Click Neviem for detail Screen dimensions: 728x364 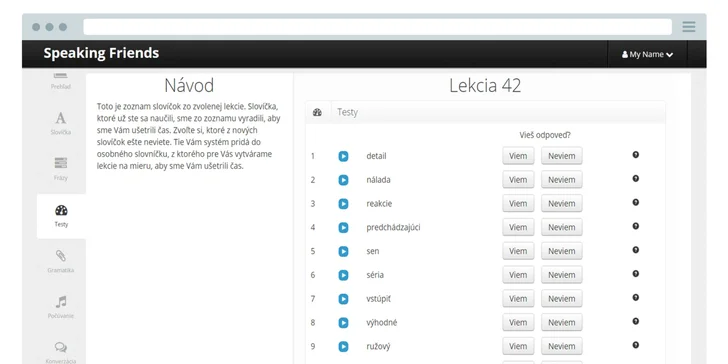[561, 156]
